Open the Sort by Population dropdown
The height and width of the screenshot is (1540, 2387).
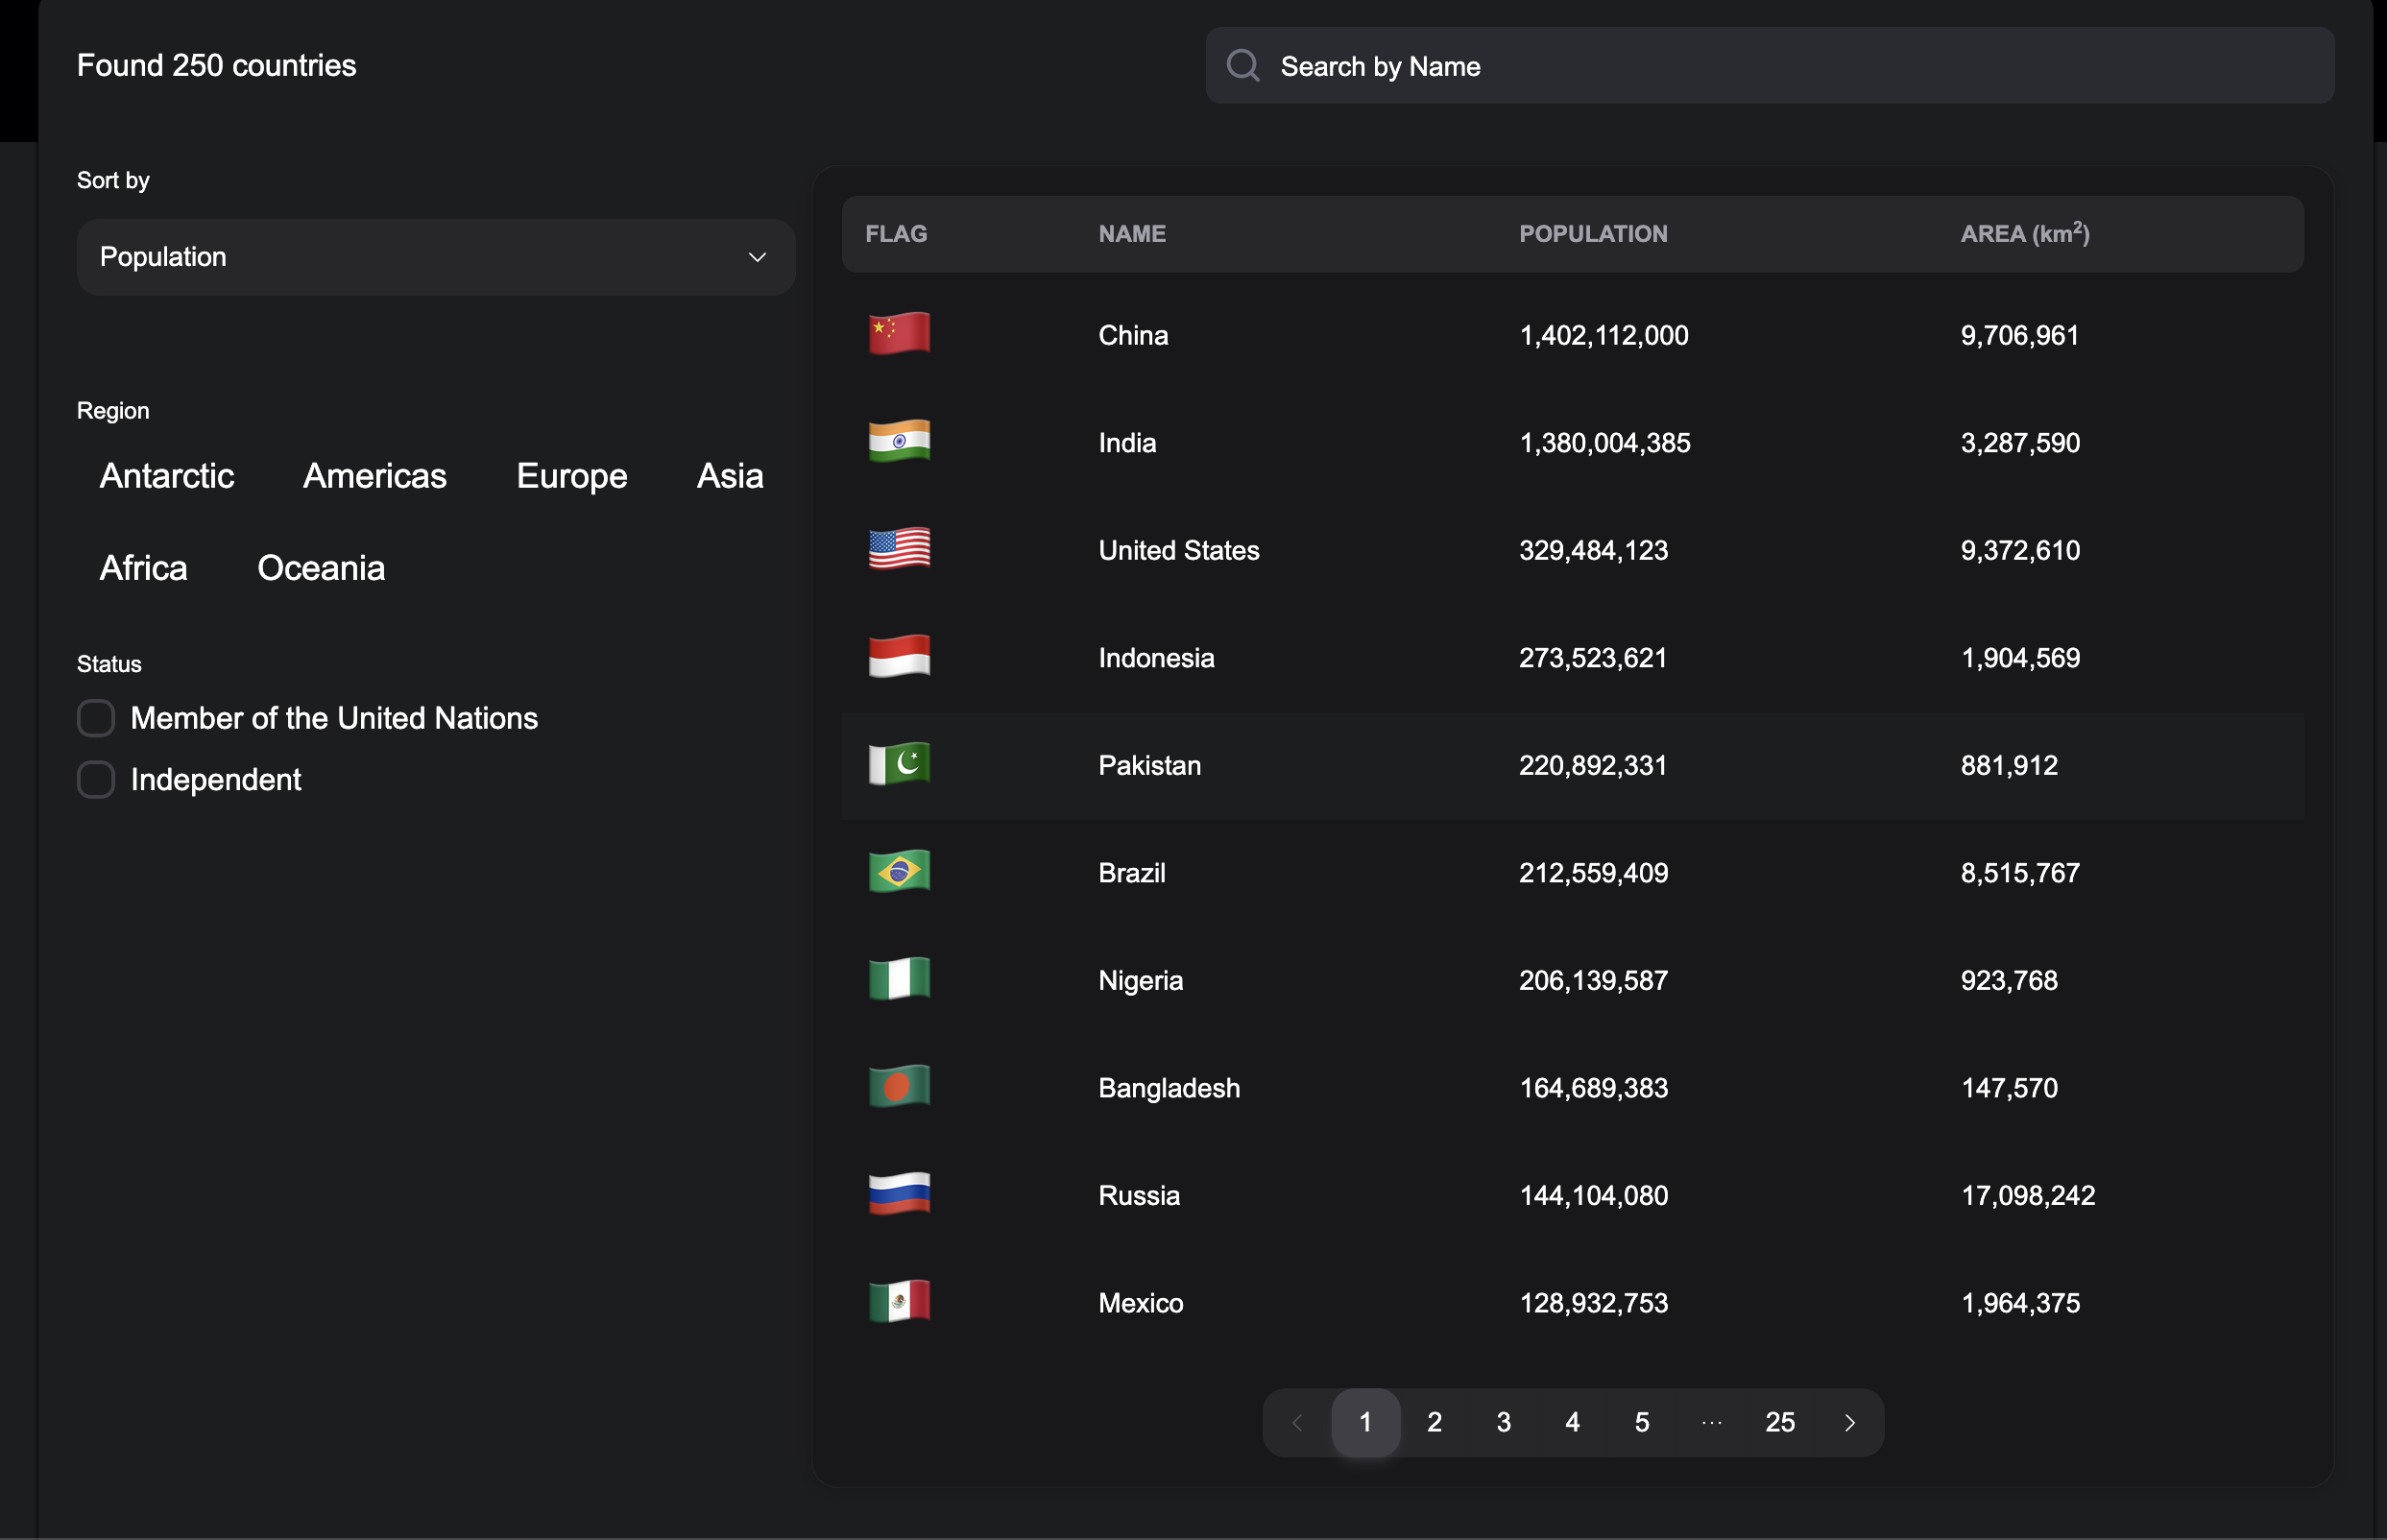click(435, 257)
